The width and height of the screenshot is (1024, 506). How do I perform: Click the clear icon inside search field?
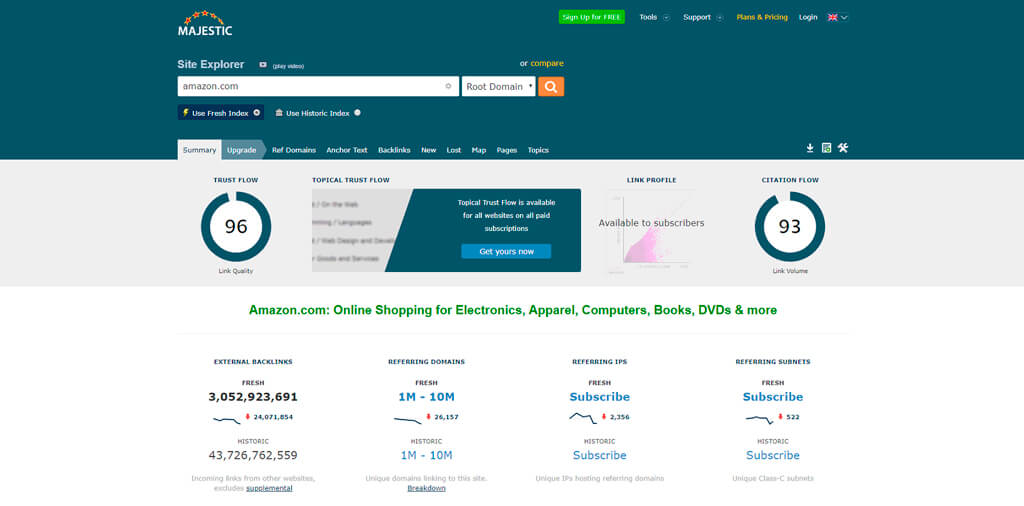point(448,86)
